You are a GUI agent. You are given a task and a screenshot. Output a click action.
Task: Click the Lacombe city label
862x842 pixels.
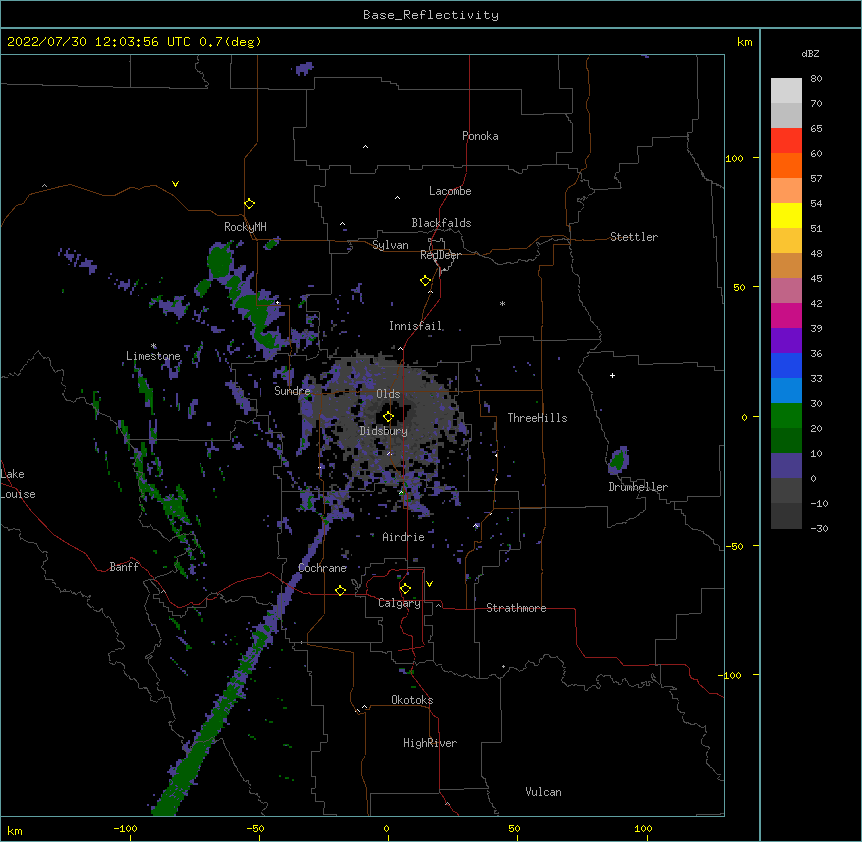[450, 191]
